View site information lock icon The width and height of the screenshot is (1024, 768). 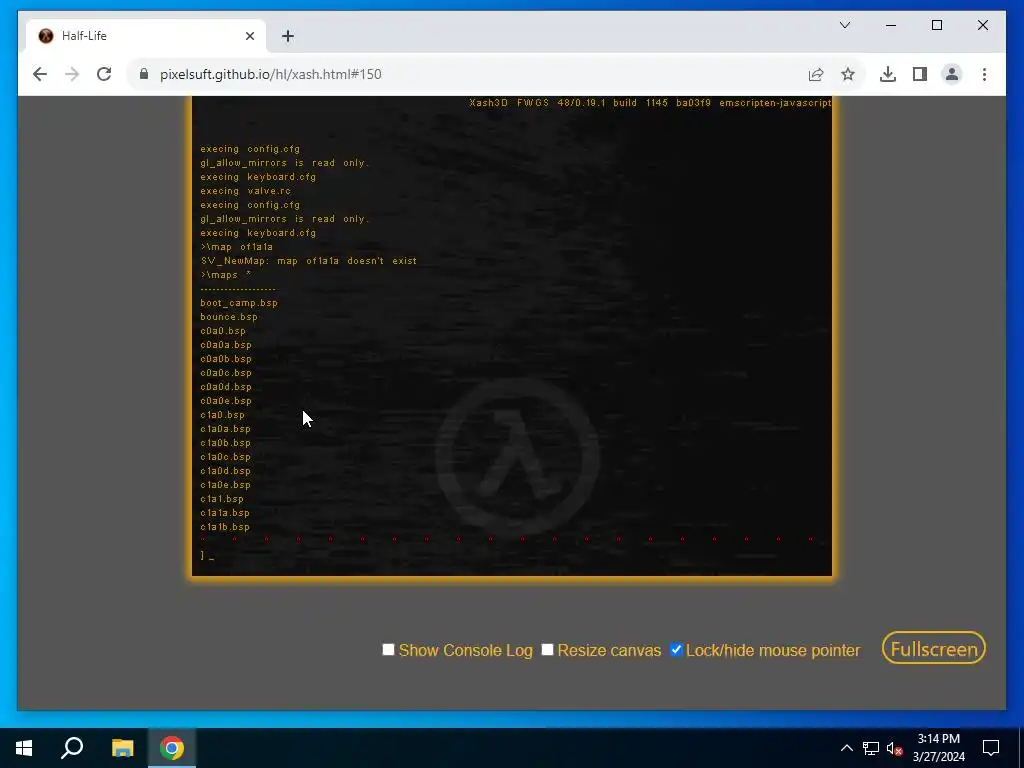click(x=144, y=74)
